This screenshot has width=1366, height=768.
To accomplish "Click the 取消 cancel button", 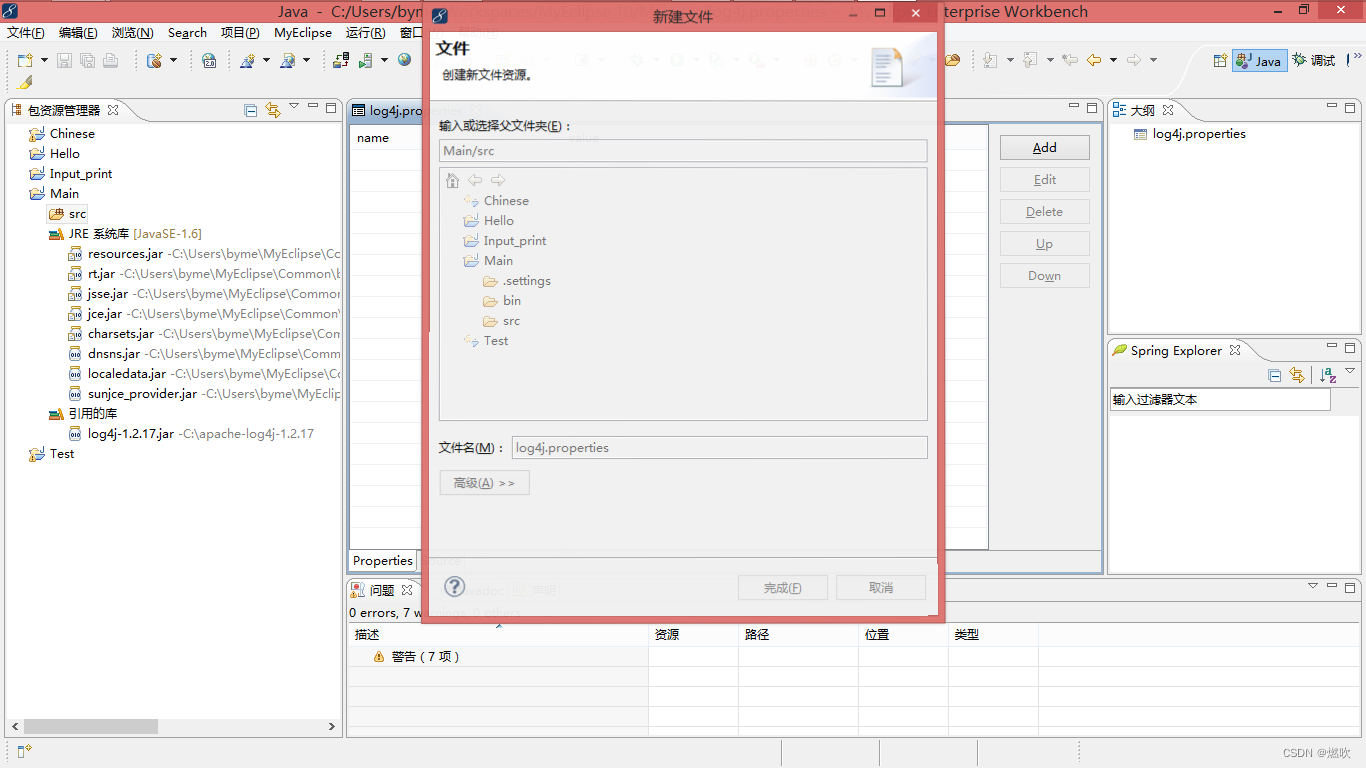I will [x=881, y=588].
